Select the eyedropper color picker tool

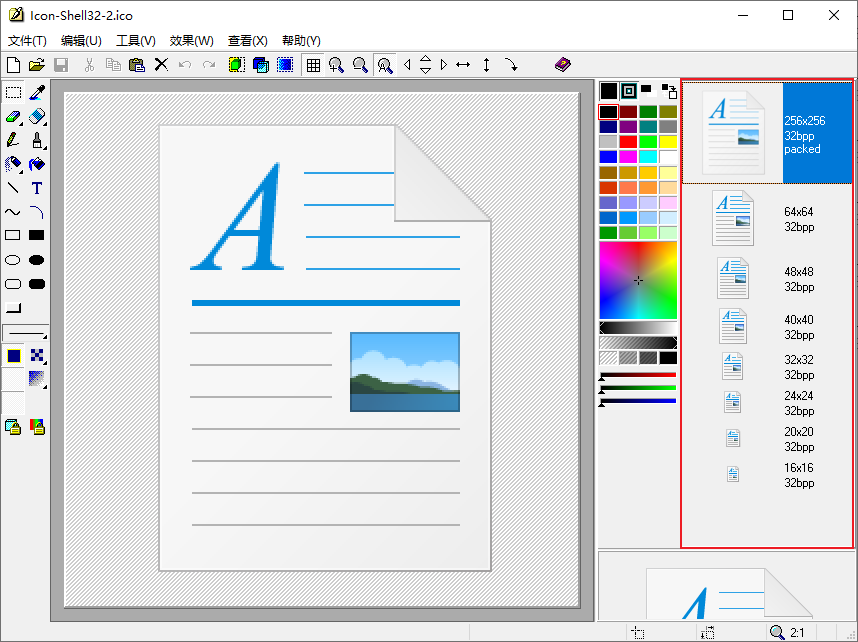click(37, 93)
